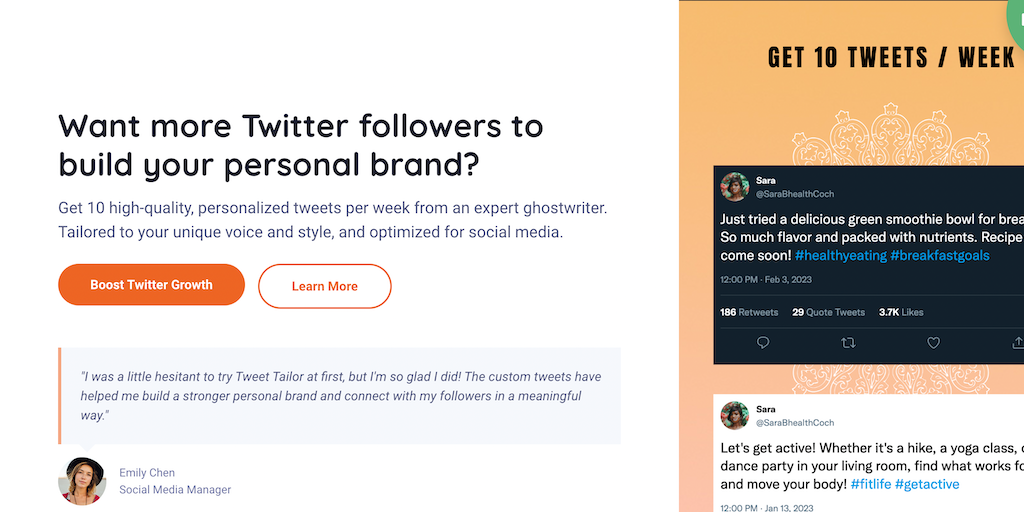Screen dimensions: 1024x512
Task: Click the reply icon on the dark tweet
Action: pos(763,343)
